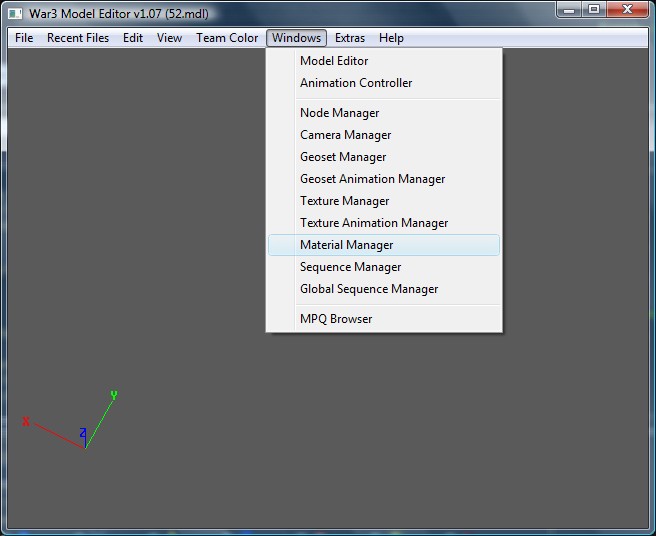The image size is (656, 536).
Task: Open the Node Manager window
Action: [384, 113]
